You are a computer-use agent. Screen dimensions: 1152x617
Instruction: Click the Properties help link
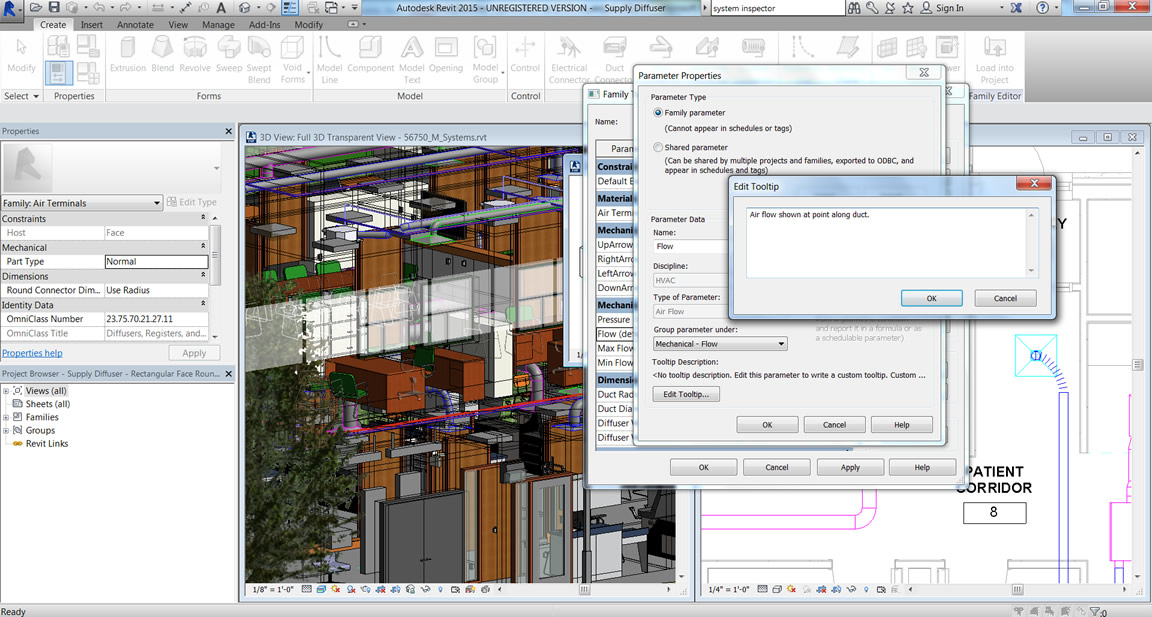tap(32, 353)
